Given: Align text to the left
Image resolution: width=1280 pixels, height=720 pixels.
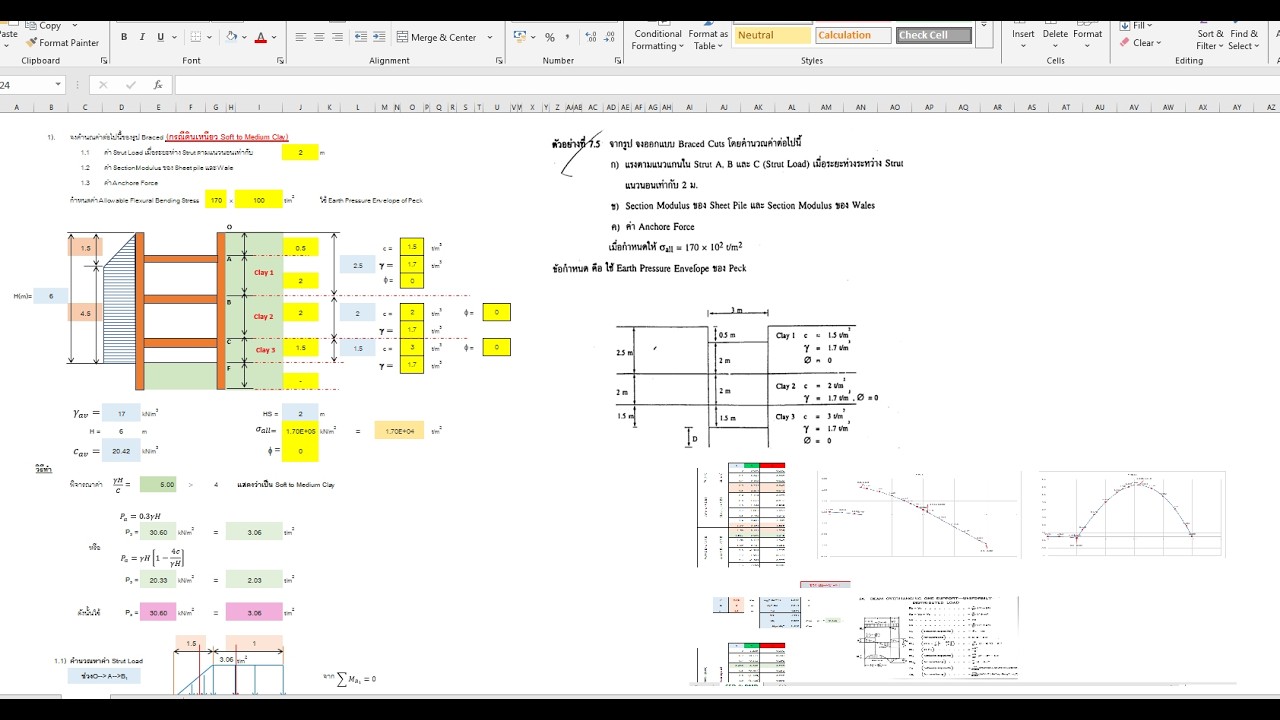Looking at the screenshot, I should point(301,37).
